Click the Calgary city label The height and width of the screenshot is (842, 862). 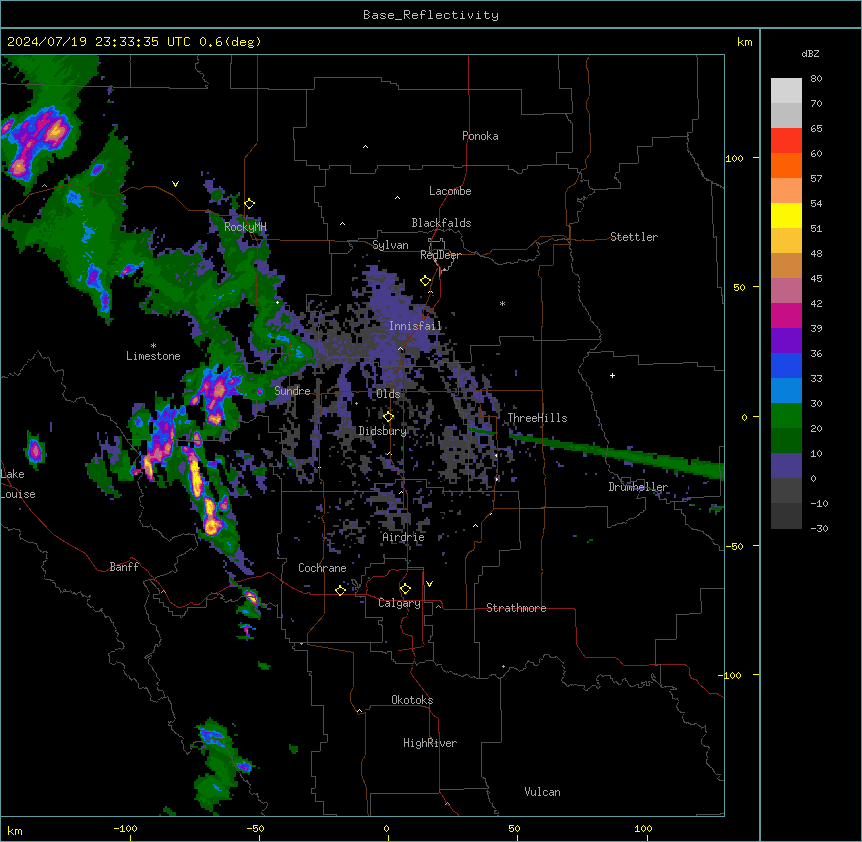click(x=400, y=603)
